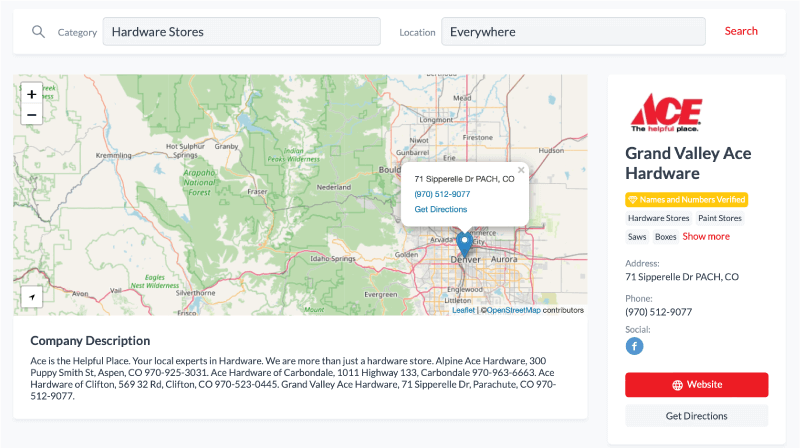Click the Ace Hardware logo
Screen dimensions: 800x448
[x=665, y=112]
